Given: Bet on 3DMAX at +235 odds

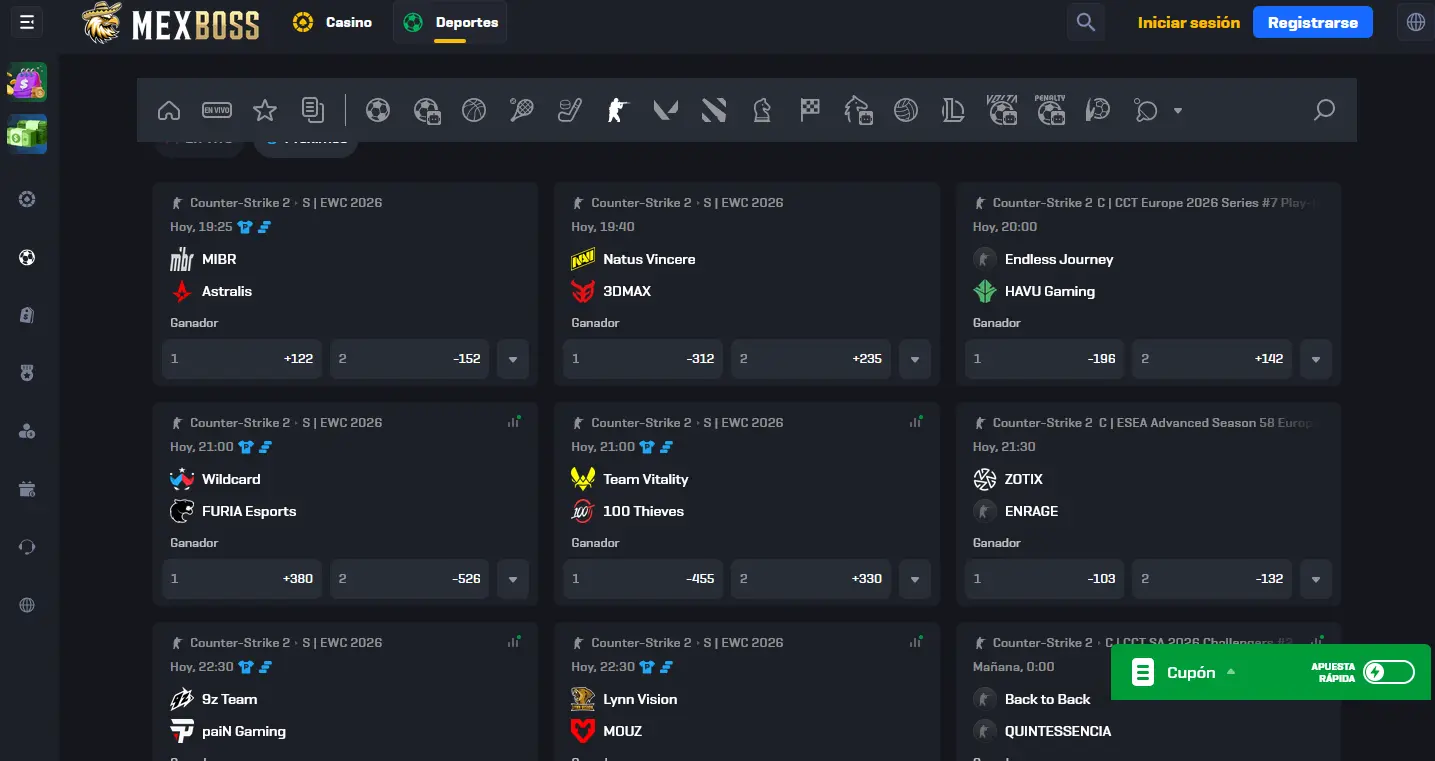Looking at the screenshot, I should [x=811, y=359].
